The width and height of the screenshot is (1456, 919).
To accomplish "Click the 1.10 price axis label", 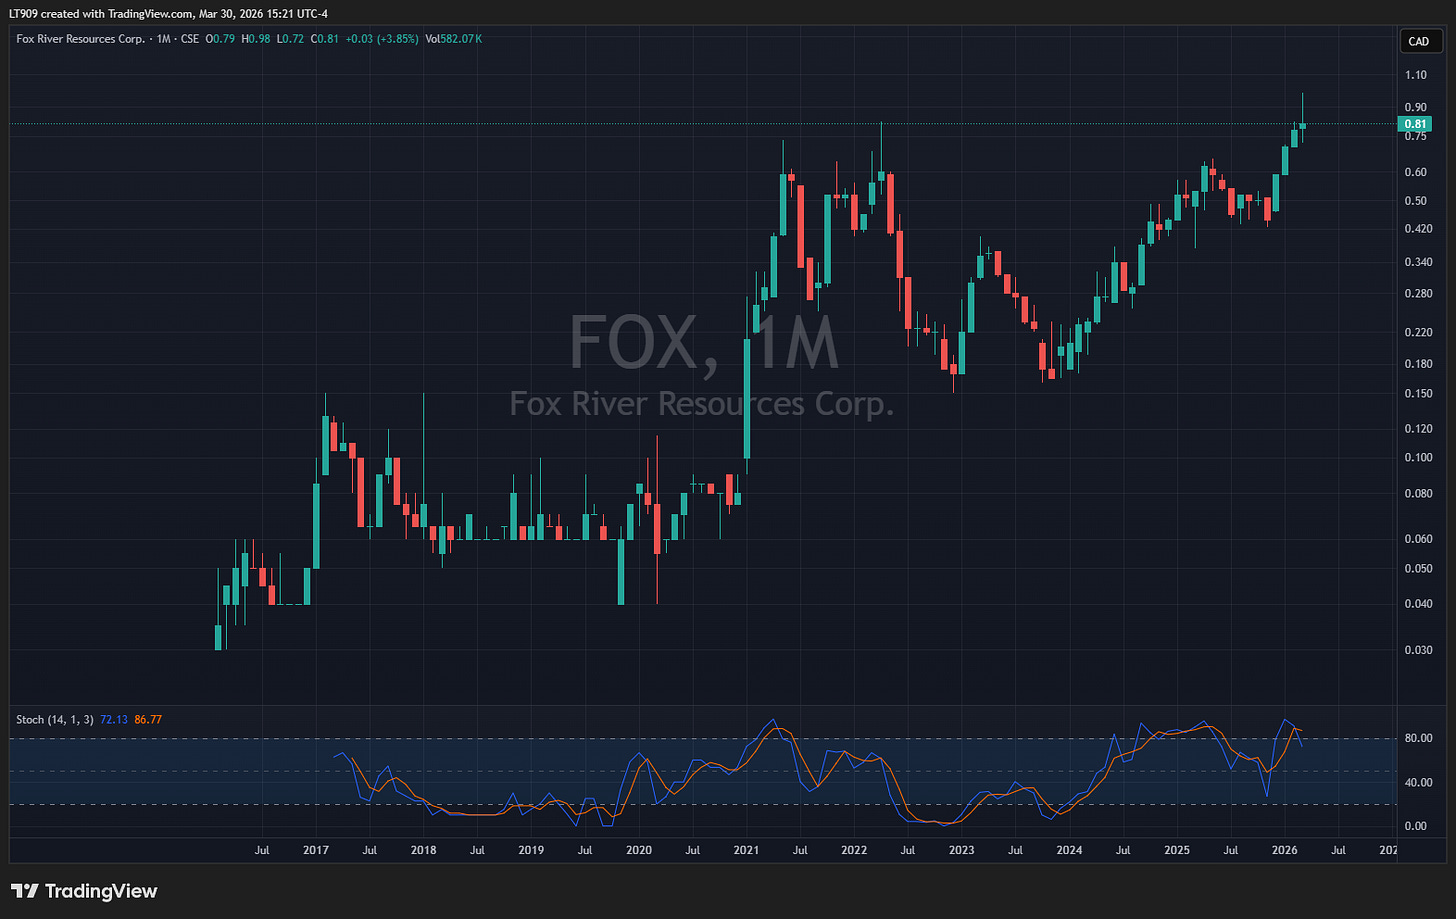I will pyautogui.click(x=1416, y=75).
